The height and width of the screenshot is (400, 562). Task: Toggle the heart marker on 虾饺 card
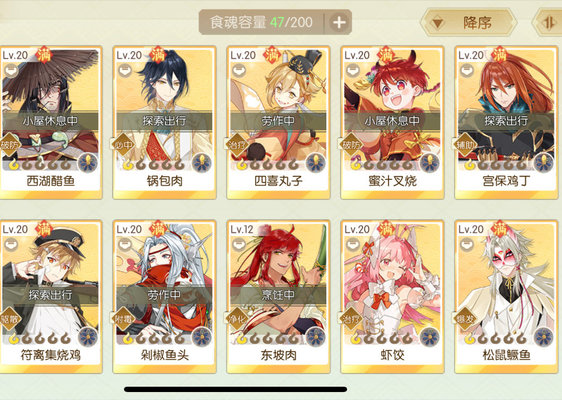pyautogui.click(x=352, y=244)
